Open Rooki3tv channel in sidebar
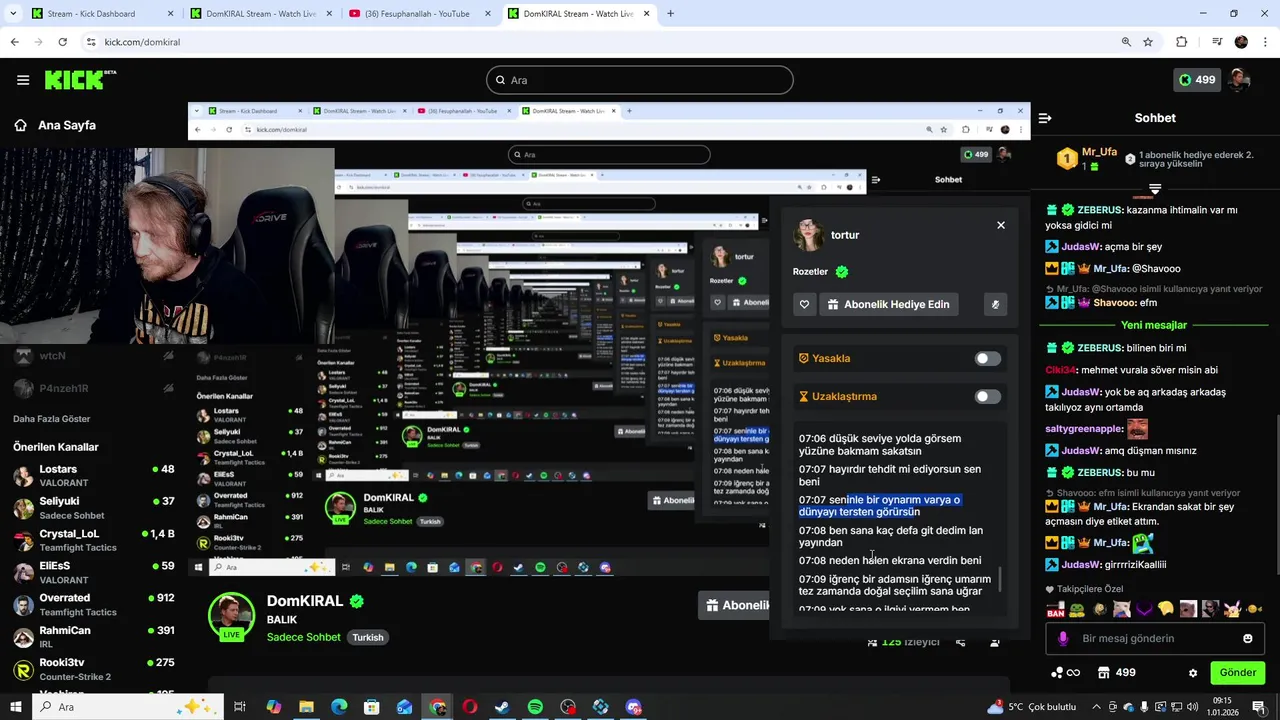The height and width of the screenshot is (720, 1280). [x=94, y=669]
